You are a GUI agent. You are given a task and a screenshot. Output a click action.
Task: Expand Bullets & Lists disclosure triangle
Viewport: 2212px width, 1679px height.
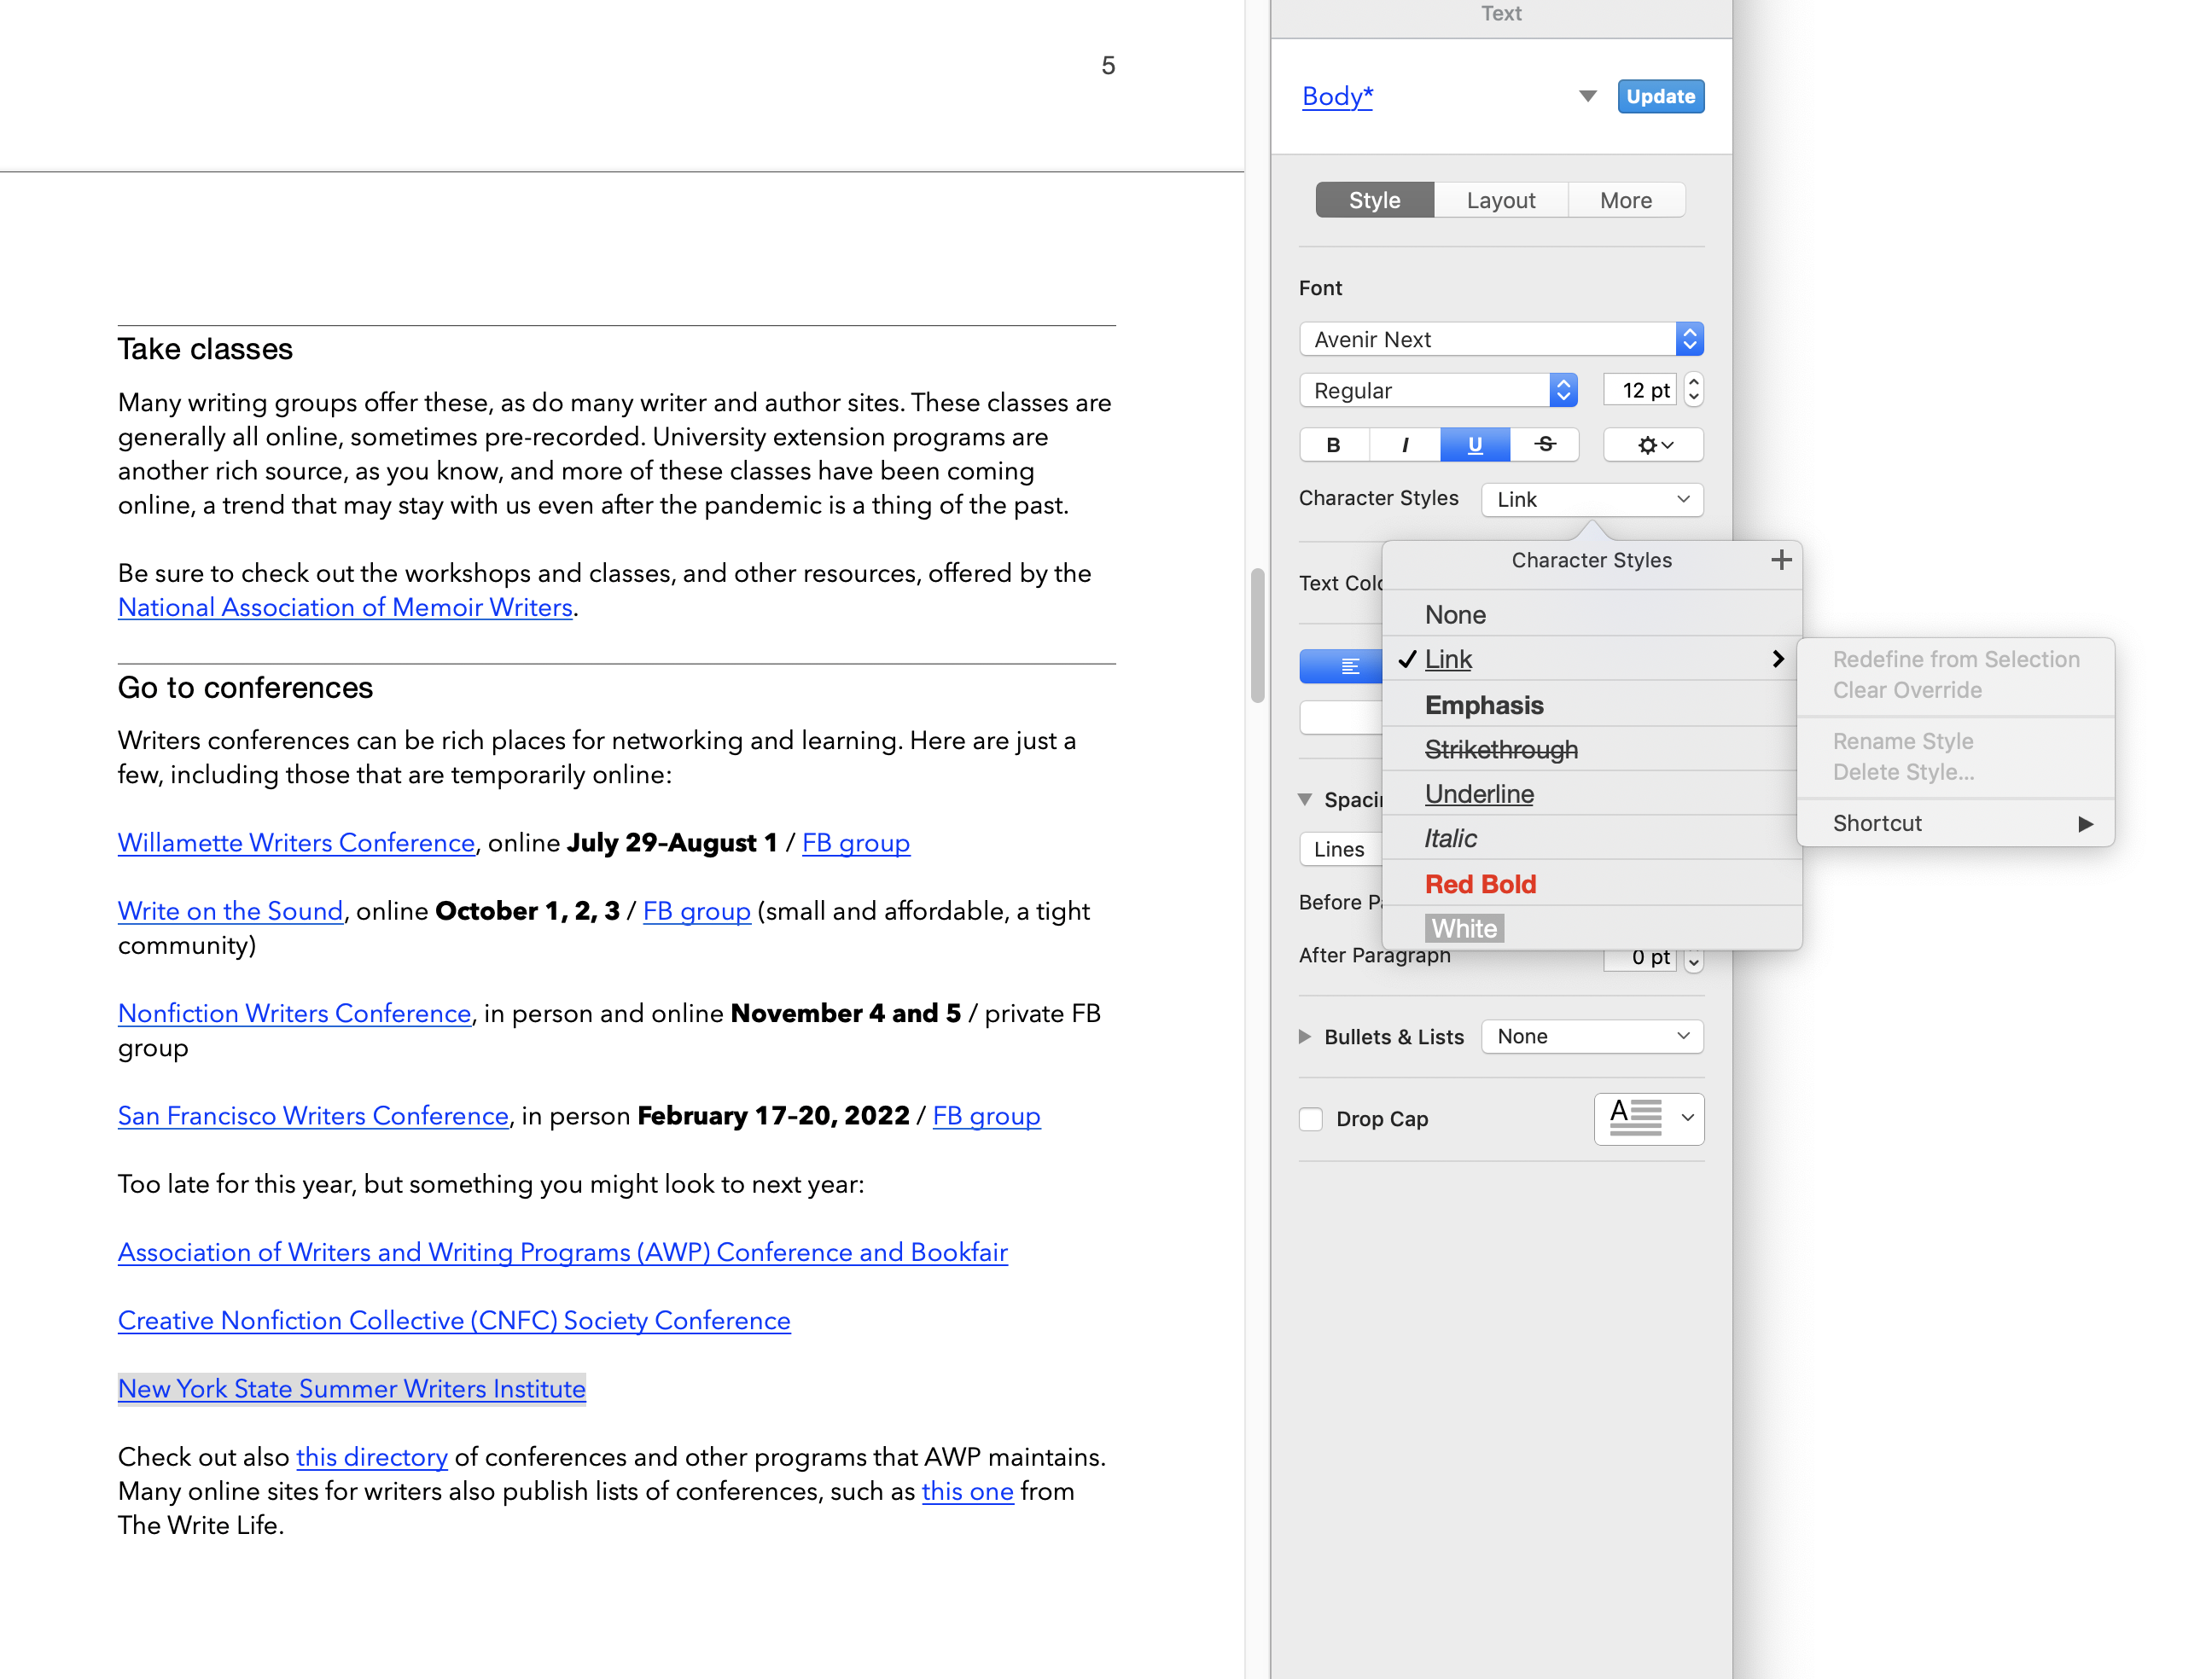pyautogui.click(x=1305, y=1036)
